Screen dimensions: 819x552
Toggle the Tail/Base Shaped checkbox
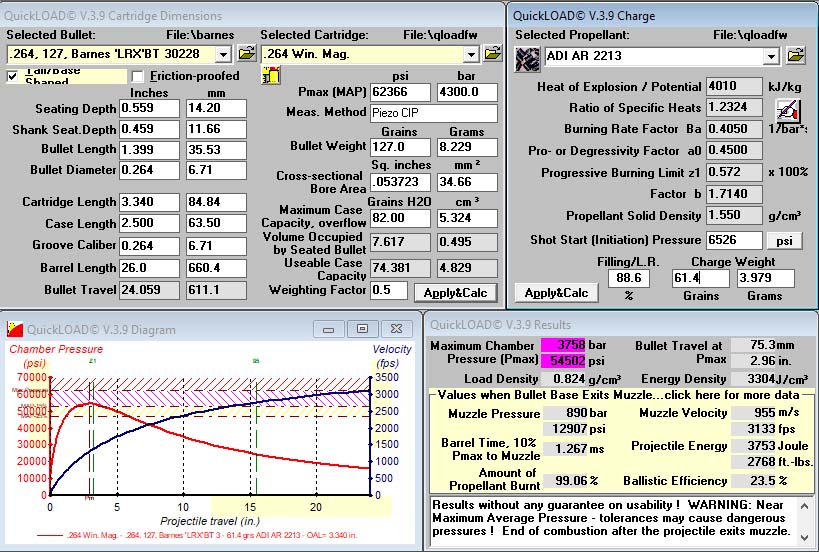(x=13, y=76)
